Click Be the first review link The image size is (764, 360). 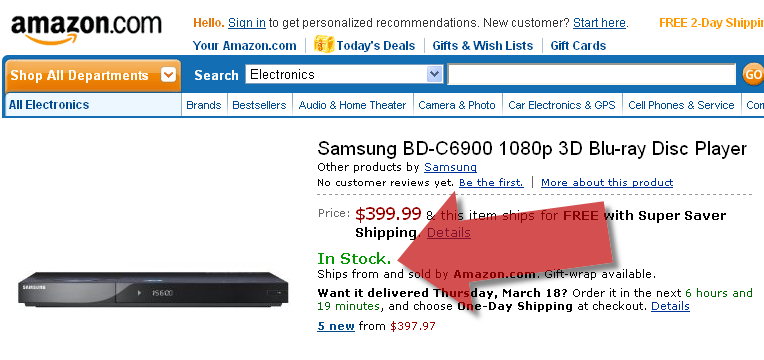point(491,183)
